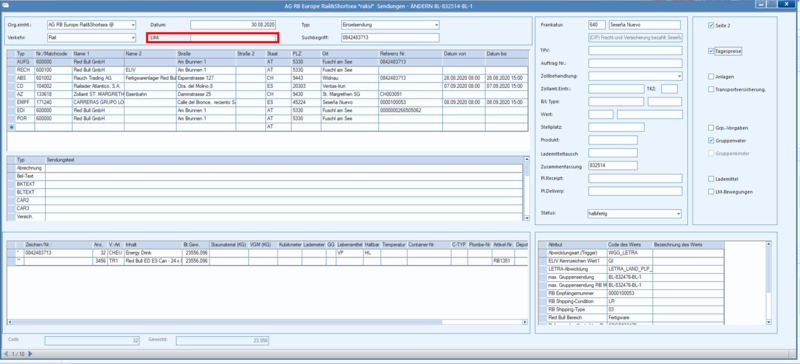
Task: Go to previous record with the 1/10 back arrow
Action: [6, 353]
